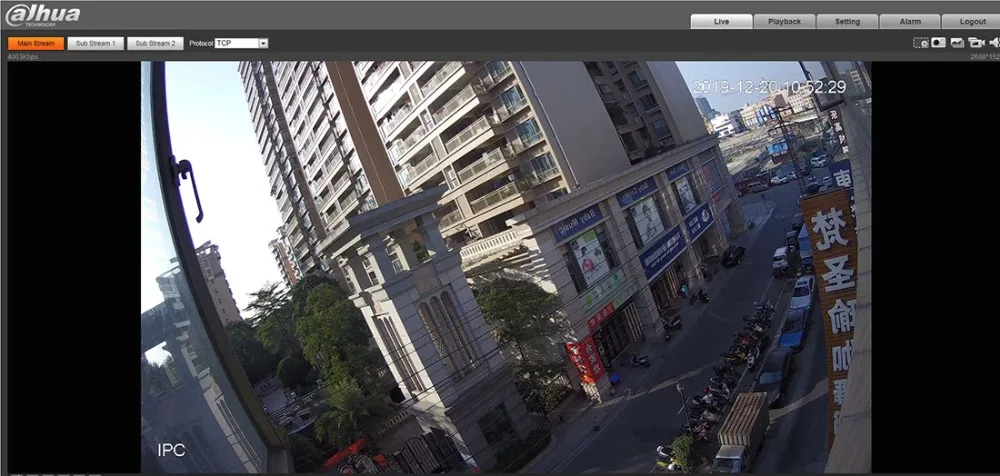This screenshot has height=476, width=1000.
Task: Open the Setting tab
Action: coord(848,22)
